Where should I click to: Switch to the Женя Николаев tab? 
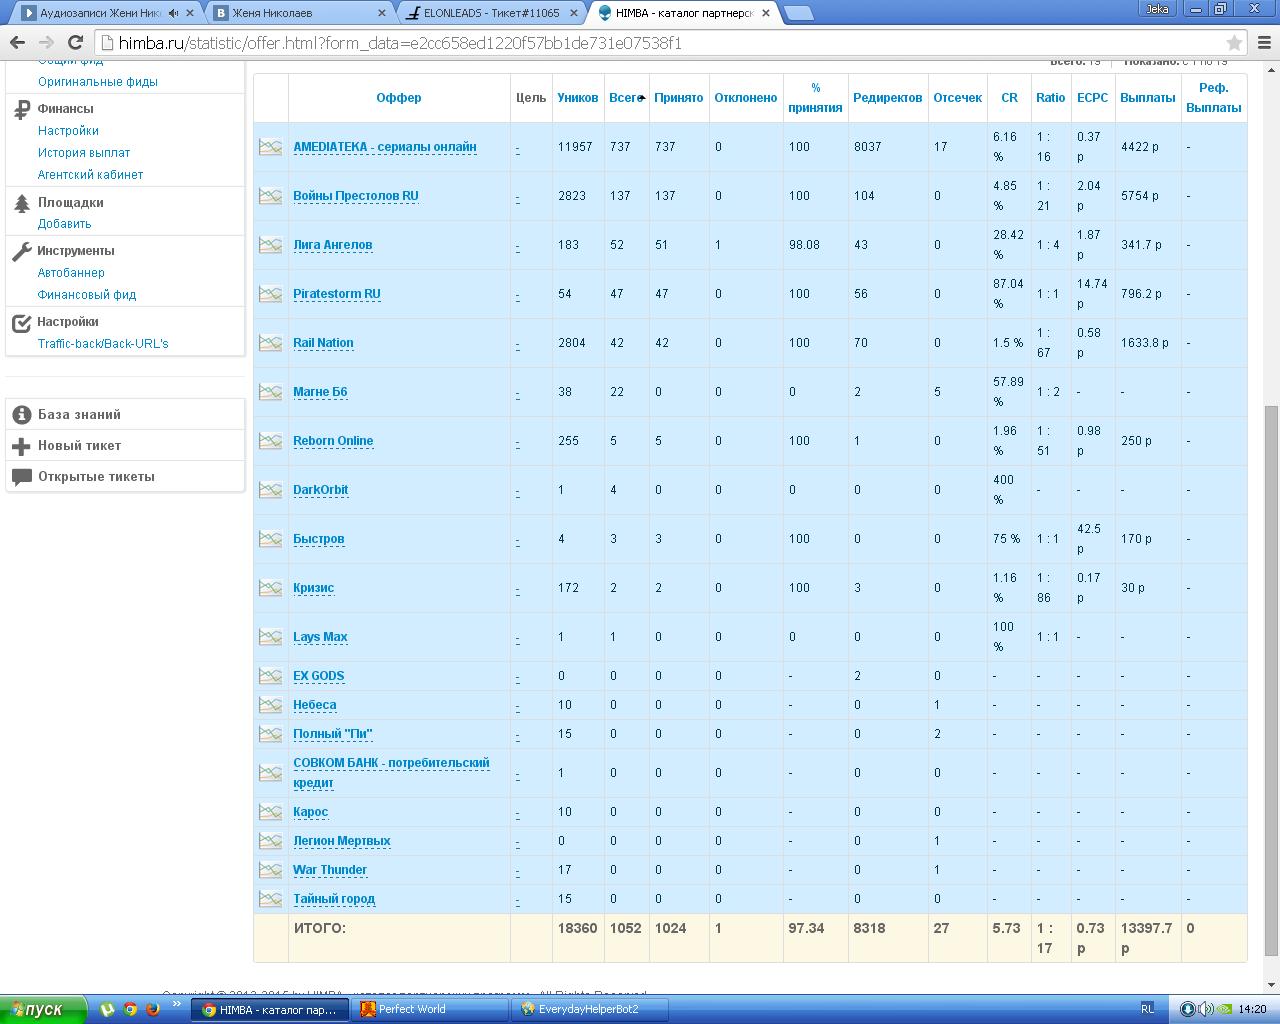click(x=298, y=13)
